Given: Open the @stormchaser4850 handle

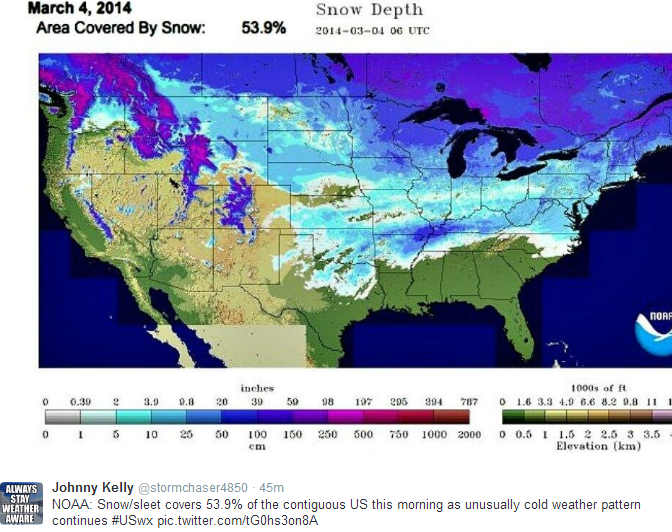Looking at the screenshot, I should (x=193, y=488).
